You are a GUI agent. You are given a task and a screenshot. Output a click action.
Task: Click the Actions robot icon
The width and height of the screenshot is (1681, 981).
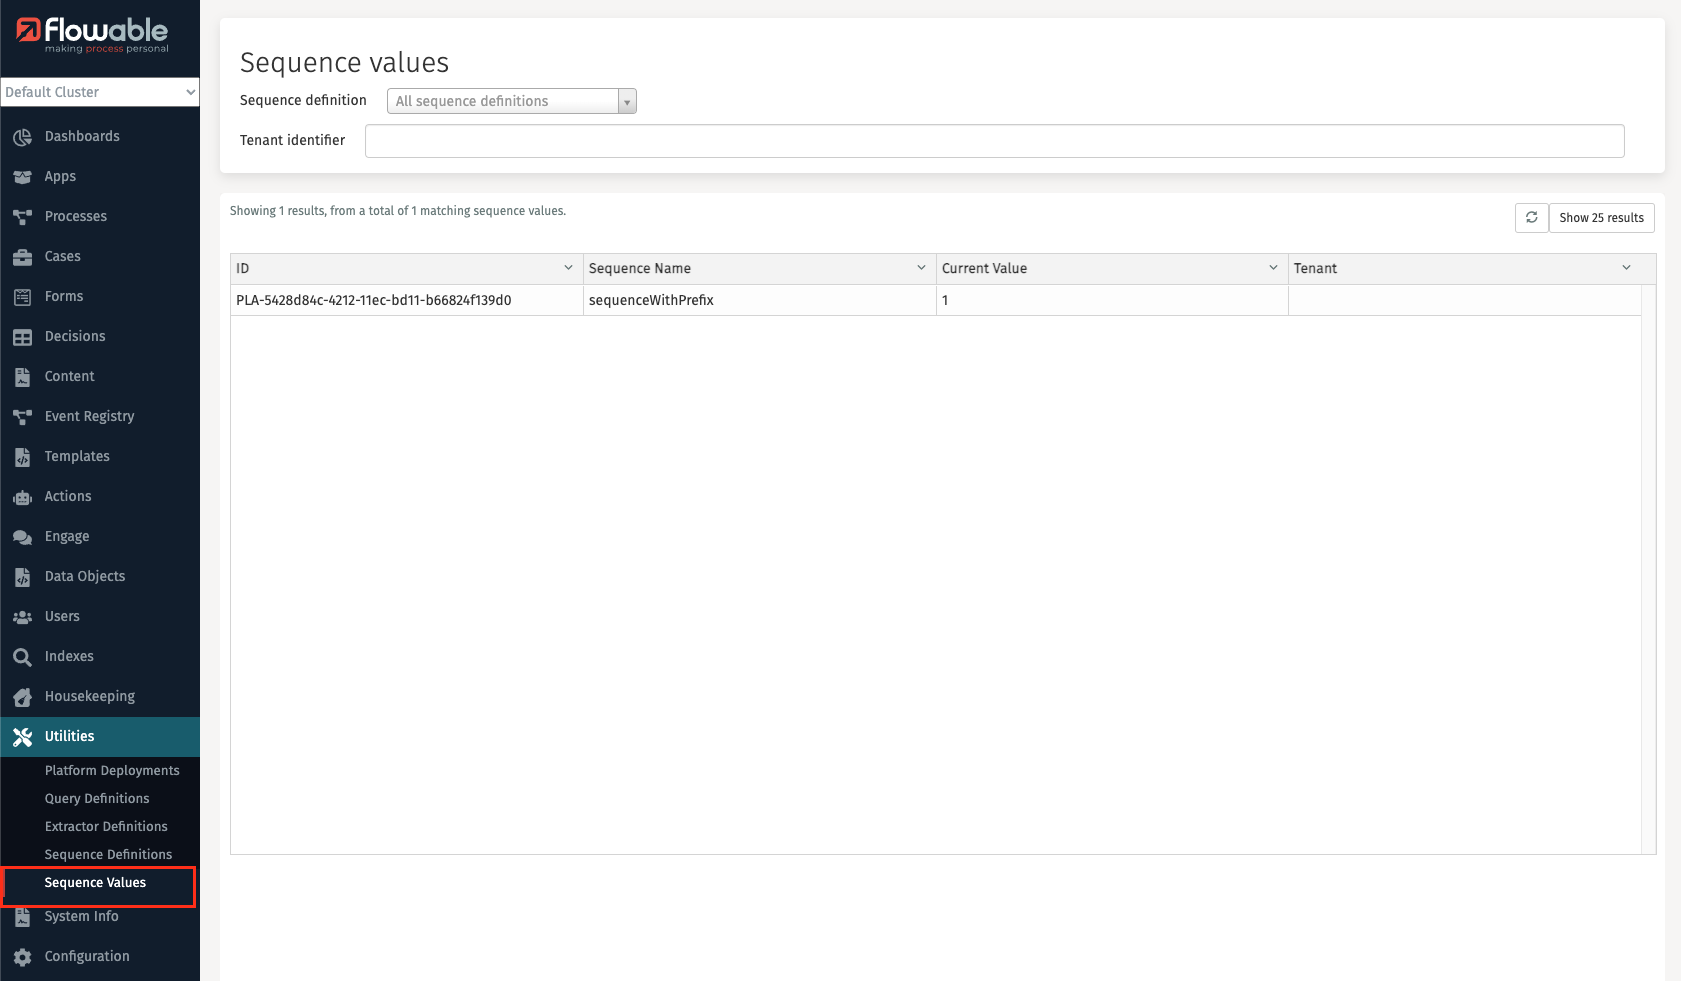[22, 497]
